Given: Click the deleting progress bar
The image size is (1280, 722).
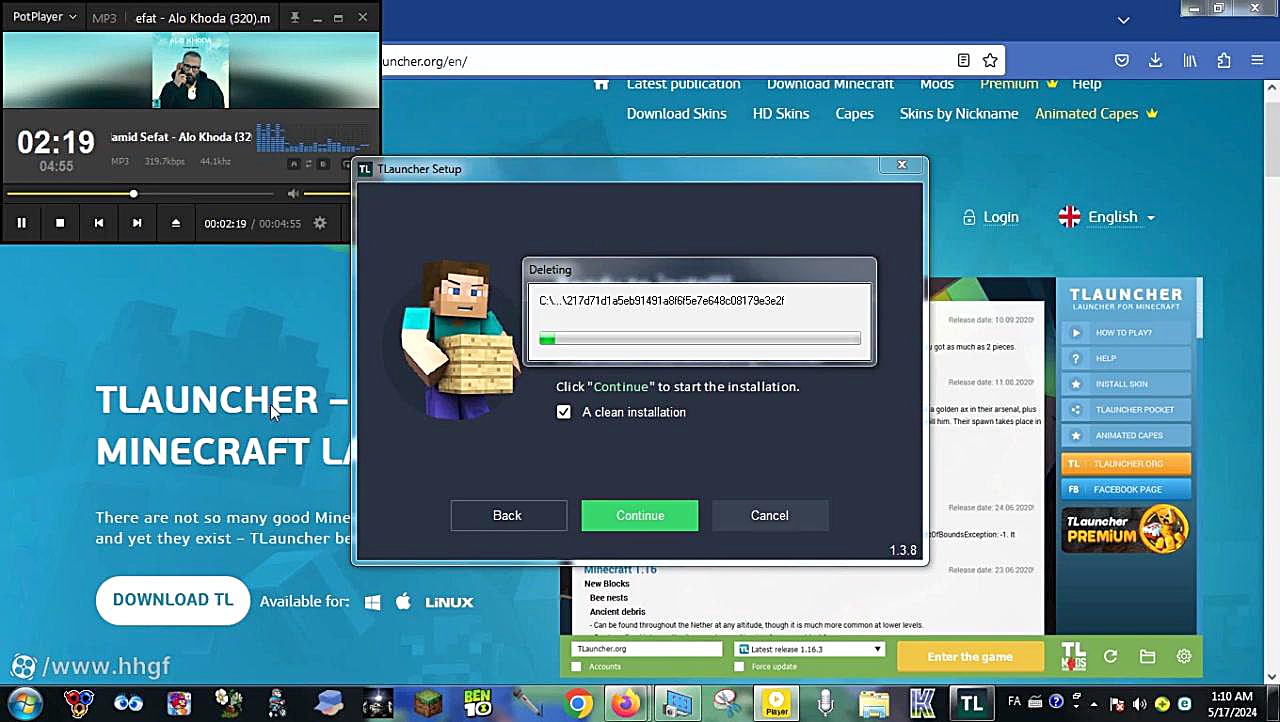Looking at the screenshot, I should [700, 339].
